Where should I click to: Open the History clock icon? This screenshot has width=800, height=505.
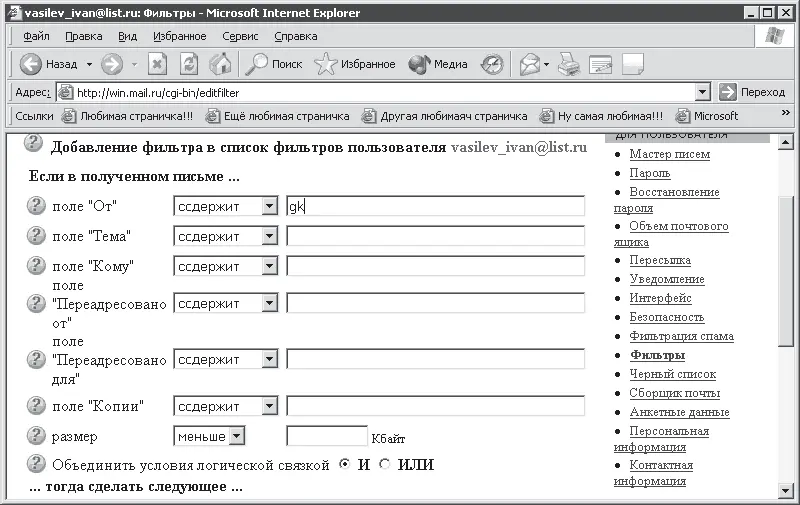[x=492, y=64]
